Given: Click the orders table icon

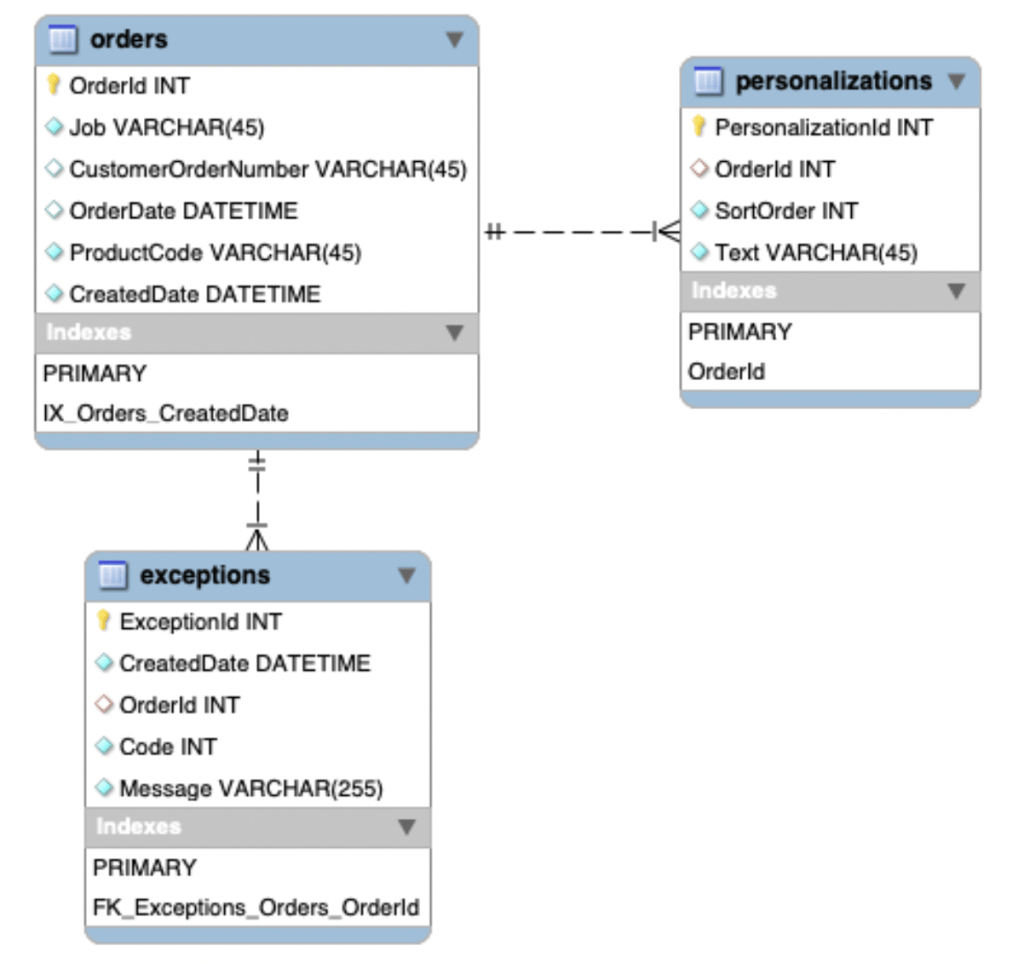Looking at the screenshot, I should [63, 39].
